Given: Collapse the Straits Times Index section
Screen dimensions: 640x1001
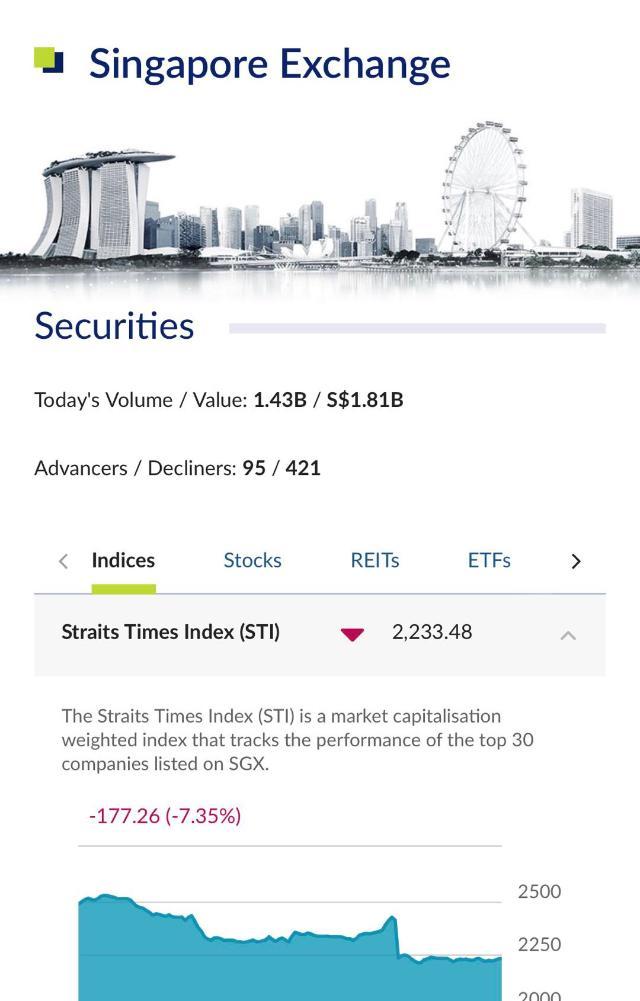Looking at the screenshot, I should point(568,635).
